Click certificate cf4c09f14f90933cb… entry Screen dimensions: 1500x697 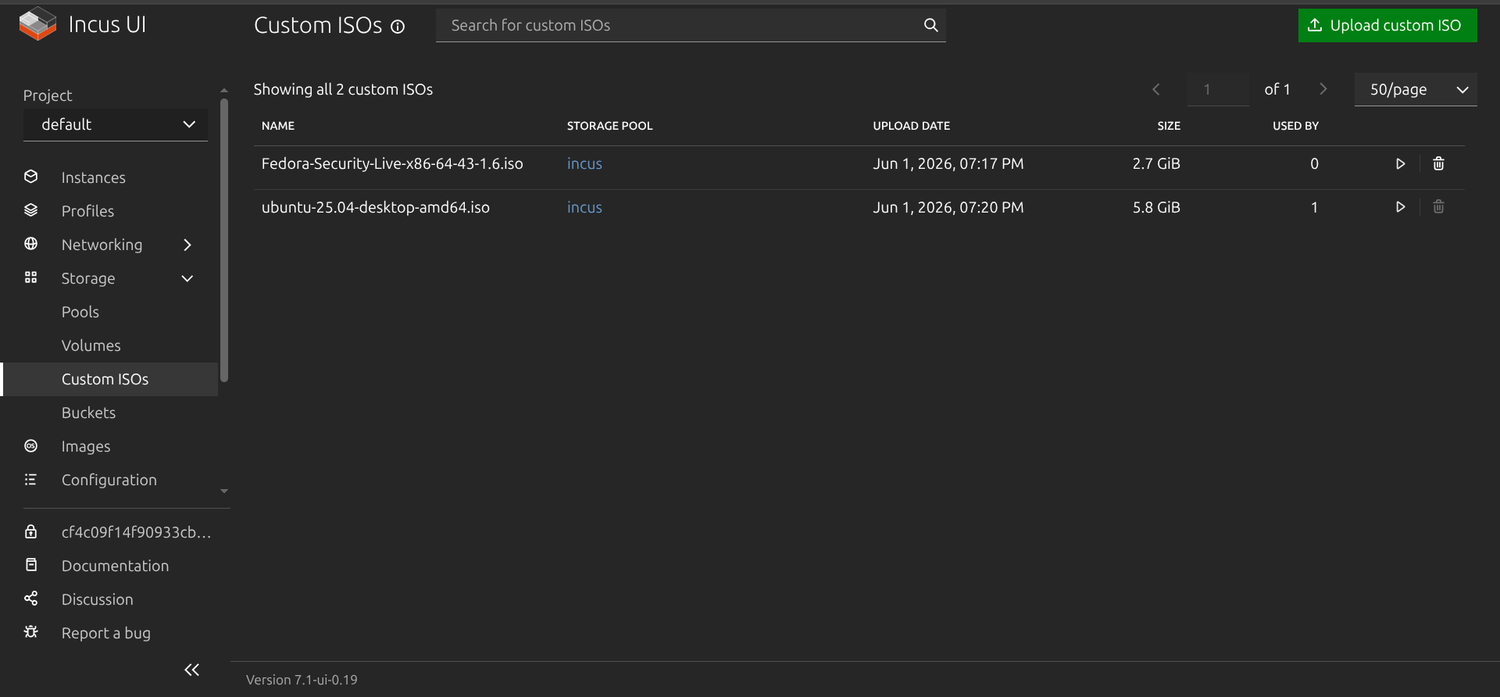[x=136, y=532]
